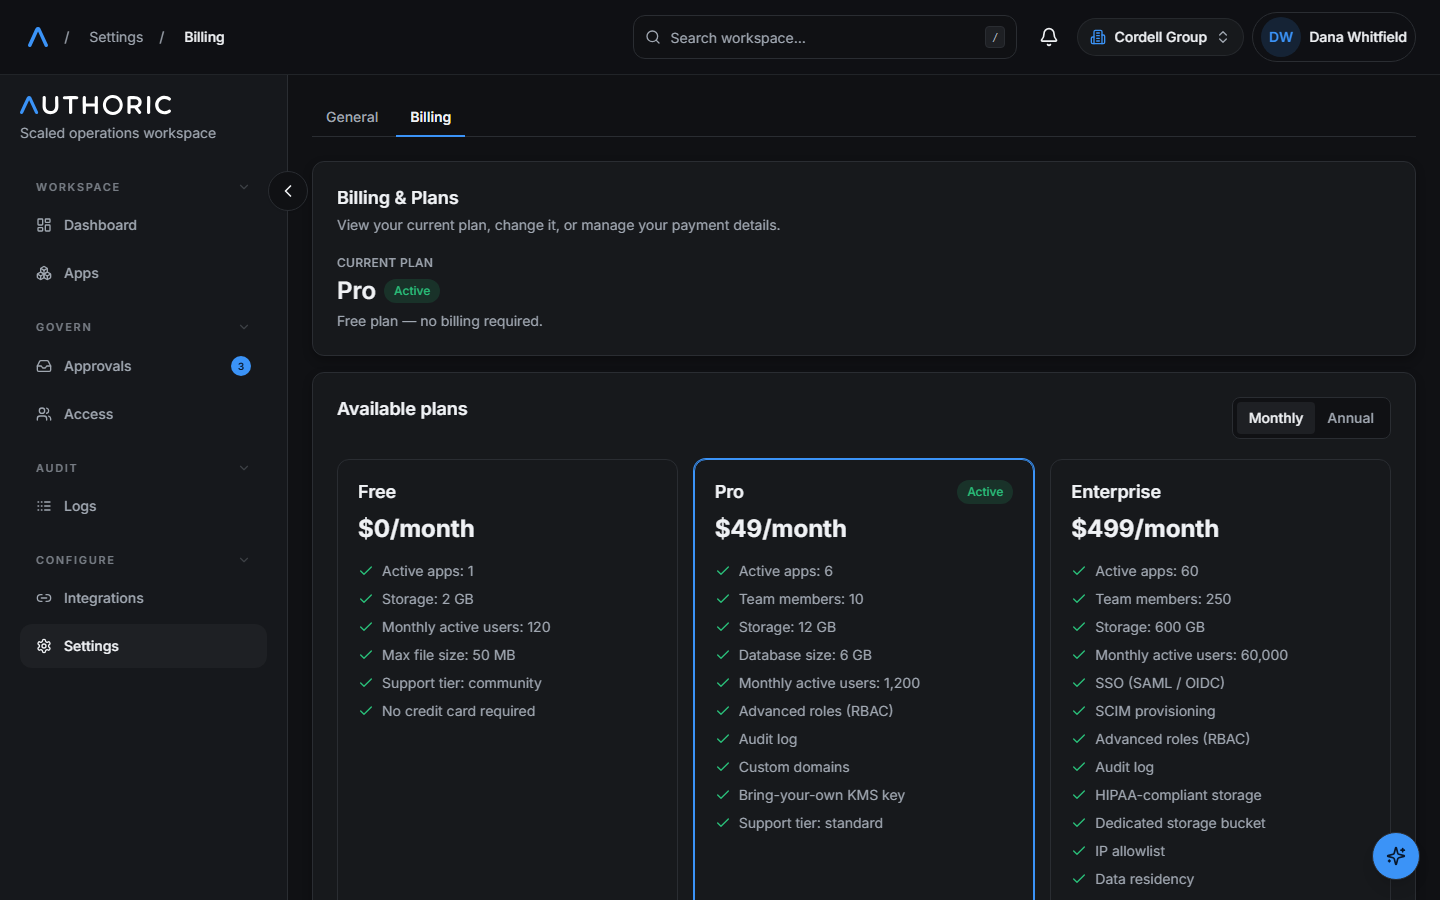The image size is (1440, 900).
Task: Open the Cordell Group workspace switcher
Action: pos(1160,37)
